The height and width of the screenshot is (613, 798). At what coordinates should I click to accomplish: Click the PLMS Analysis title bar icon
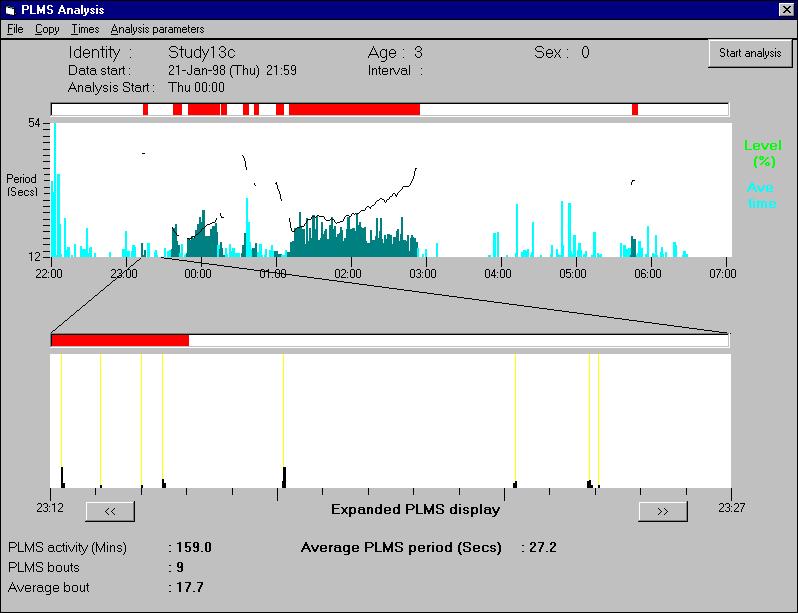click(11, 10)
